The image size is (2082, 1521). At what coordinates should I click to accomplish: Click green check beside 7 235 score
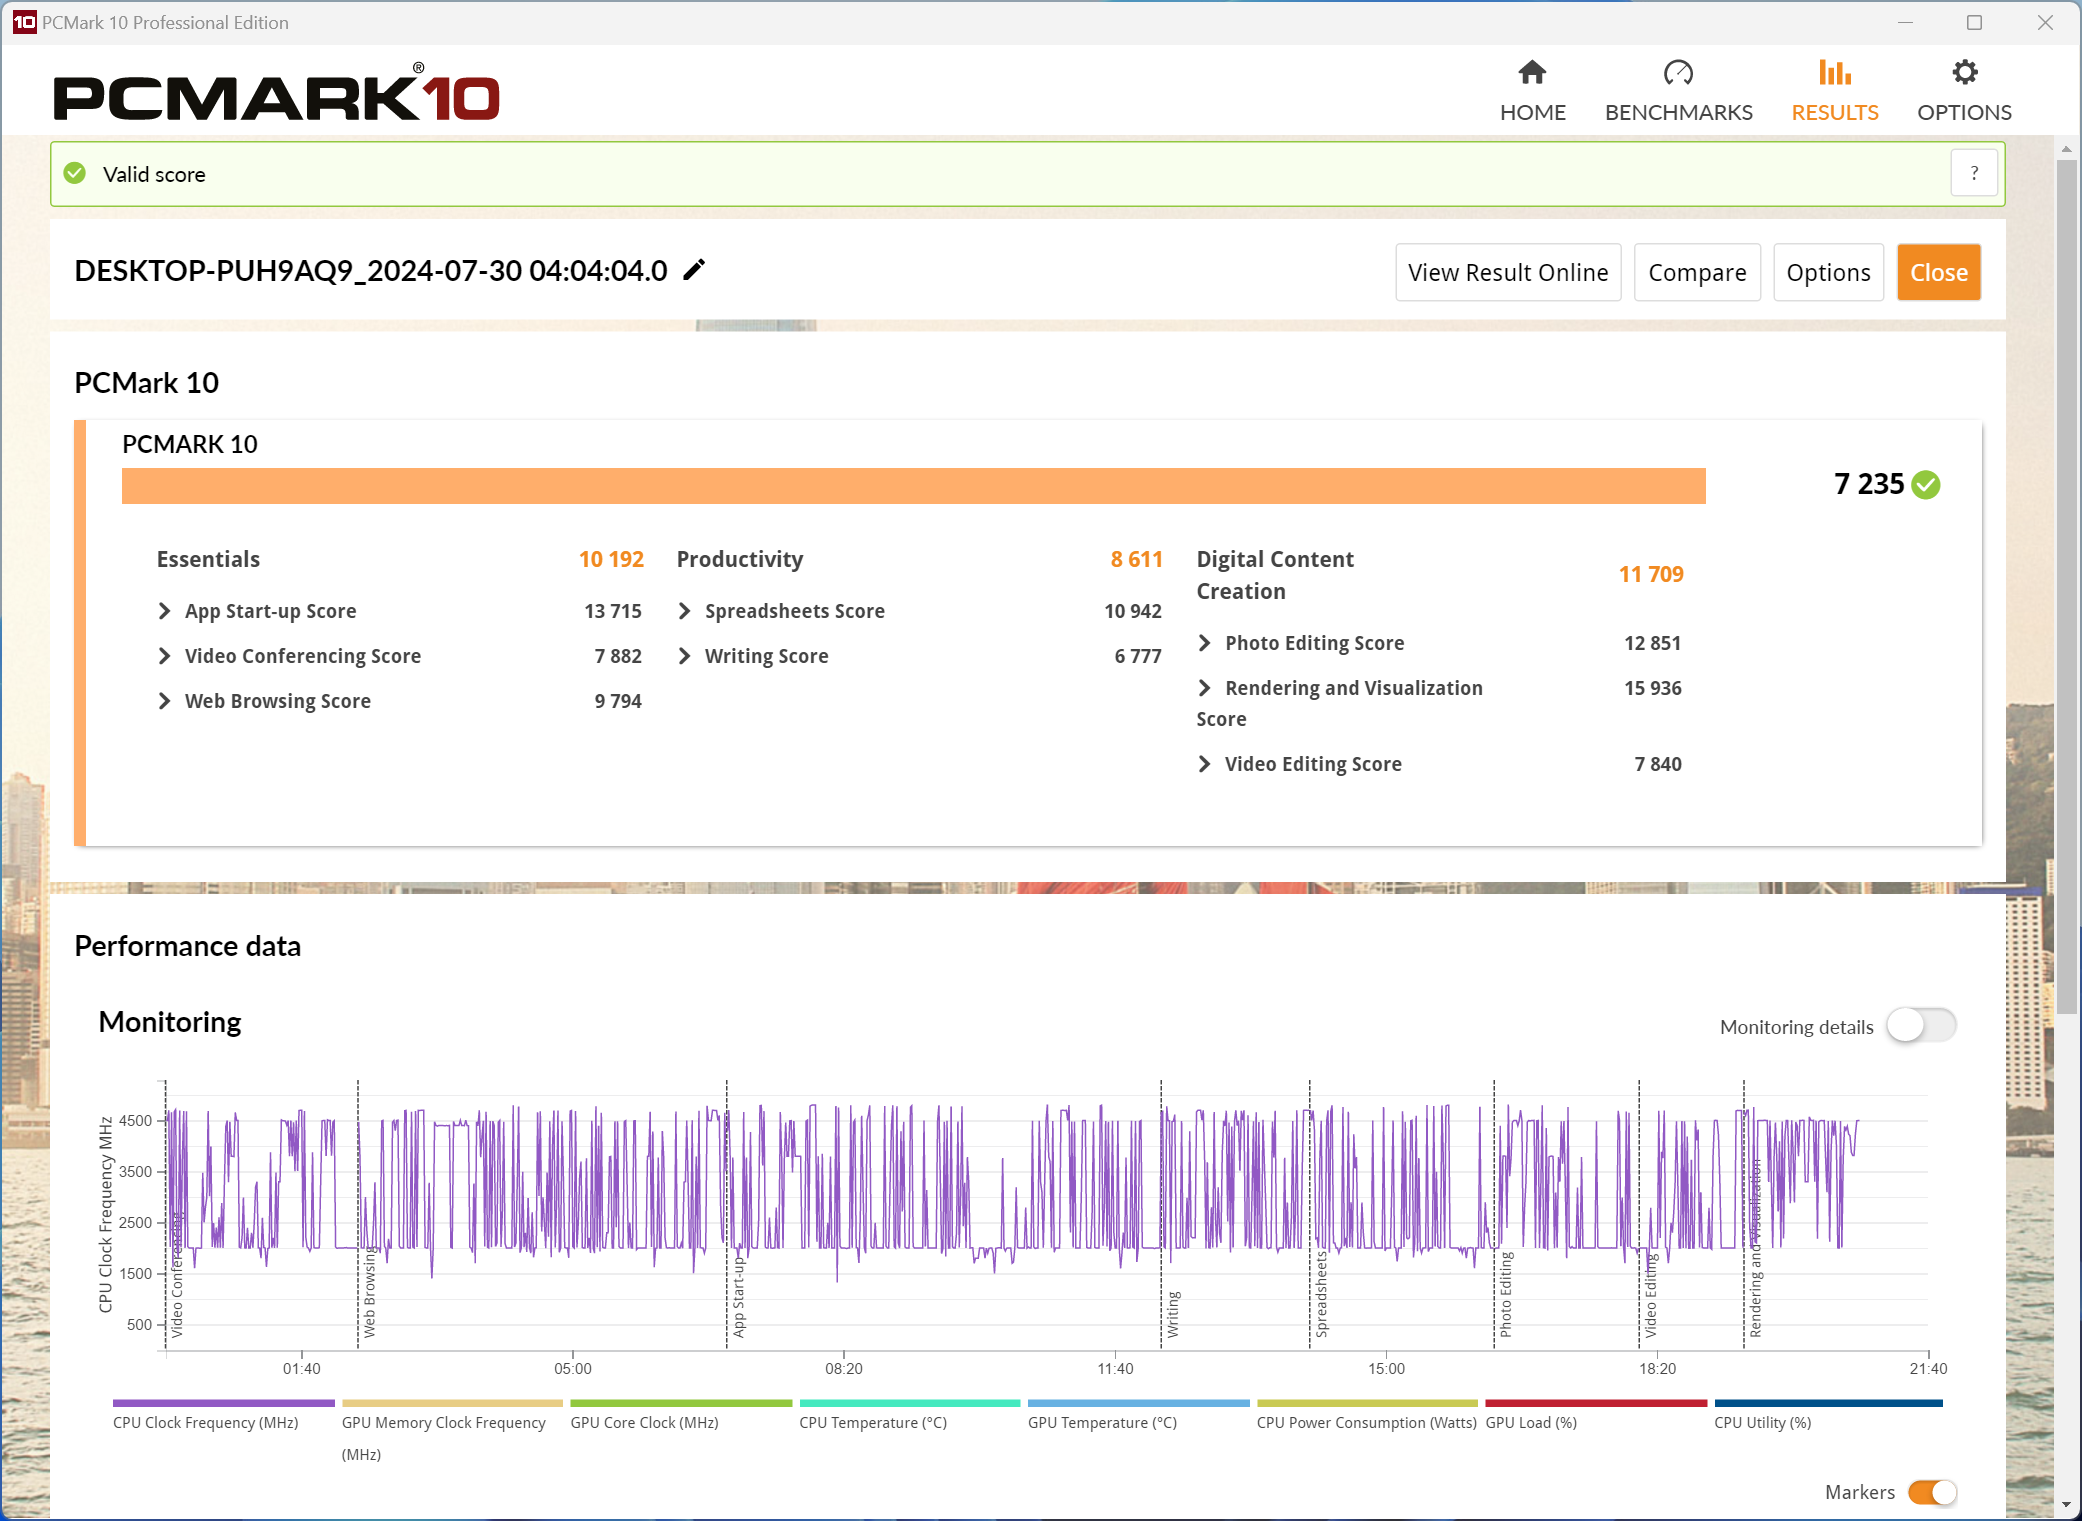1925,485
